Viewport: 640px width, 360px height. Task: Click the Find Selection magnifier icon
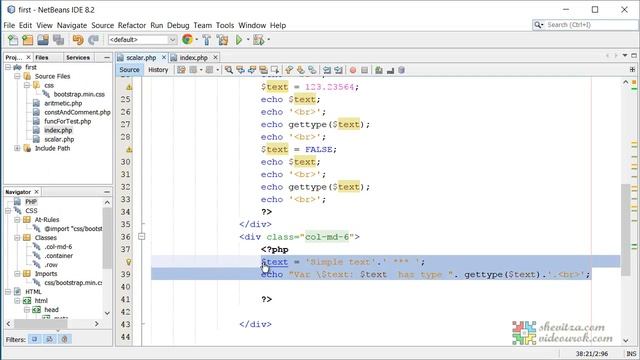point(229,70)
